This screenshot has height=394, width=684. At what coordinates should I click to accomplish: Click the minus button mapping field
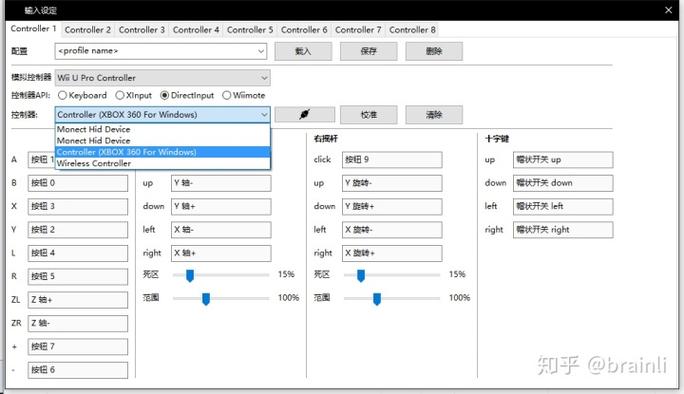pyautogui.click(x=78, y=370)
